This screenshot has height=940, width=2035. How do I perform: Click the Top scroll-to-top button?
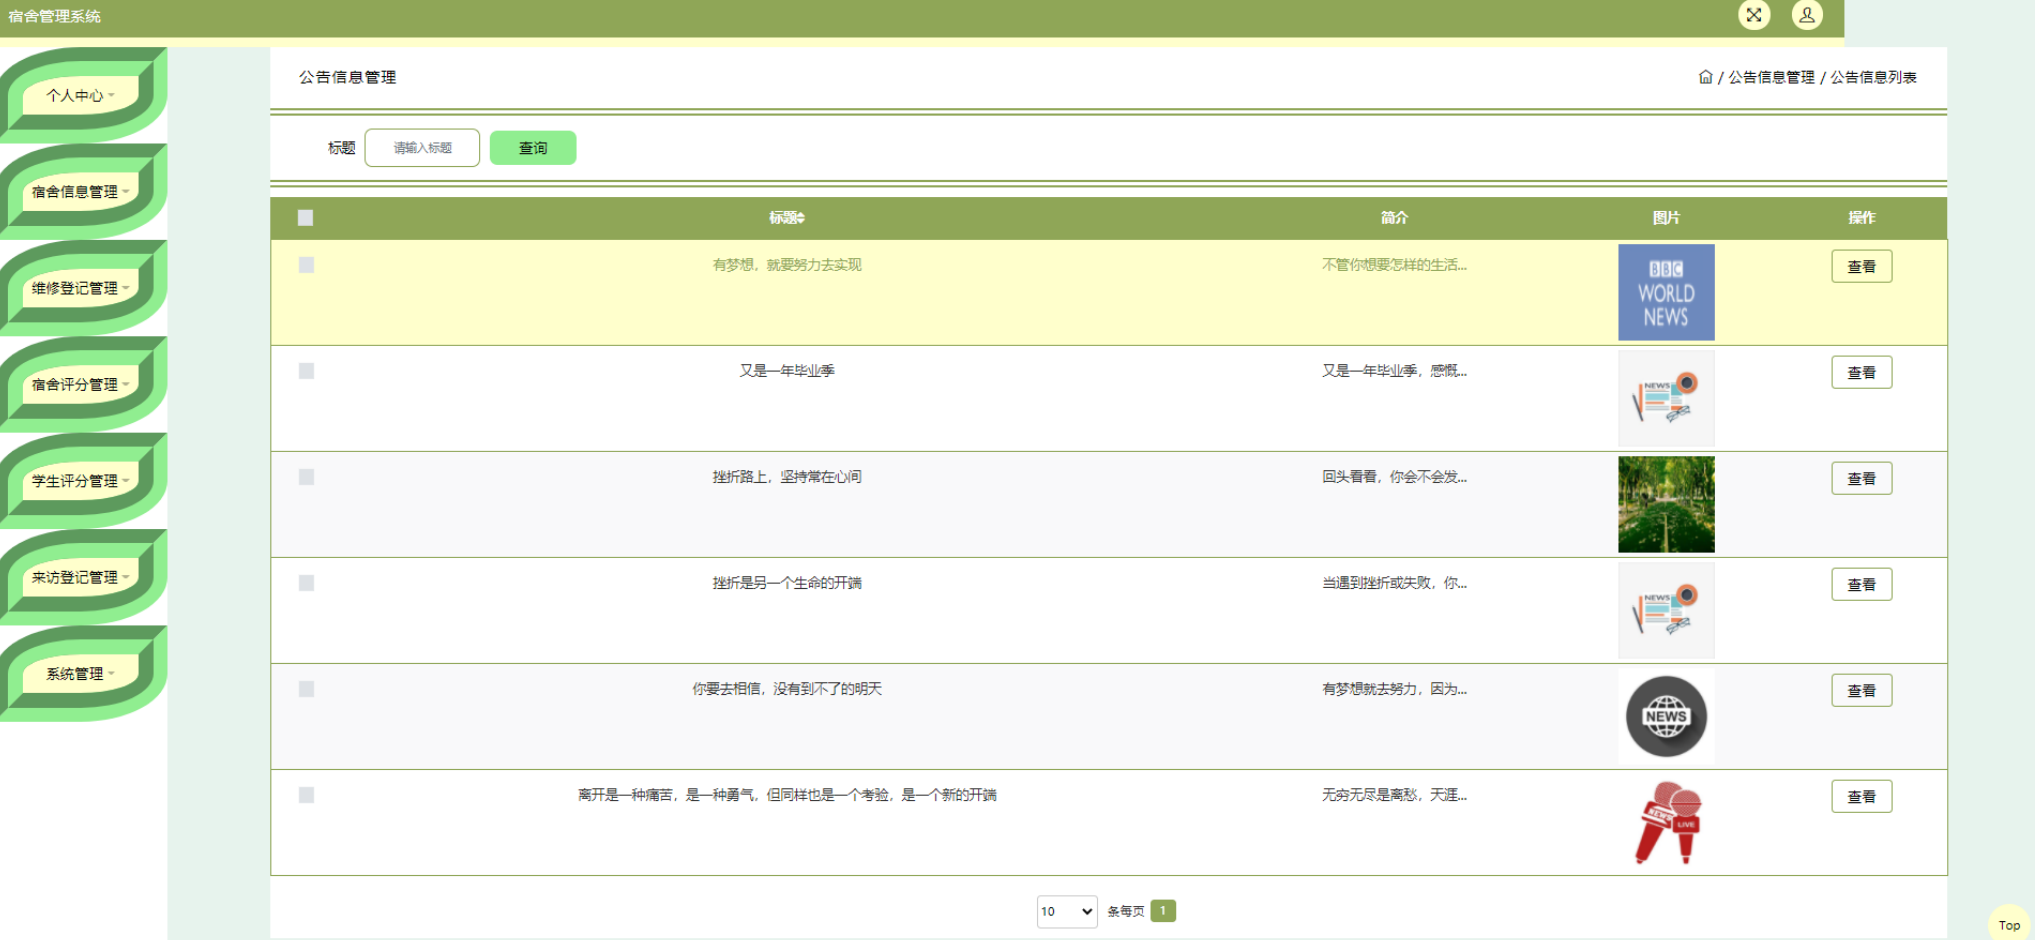[2009, 925]
